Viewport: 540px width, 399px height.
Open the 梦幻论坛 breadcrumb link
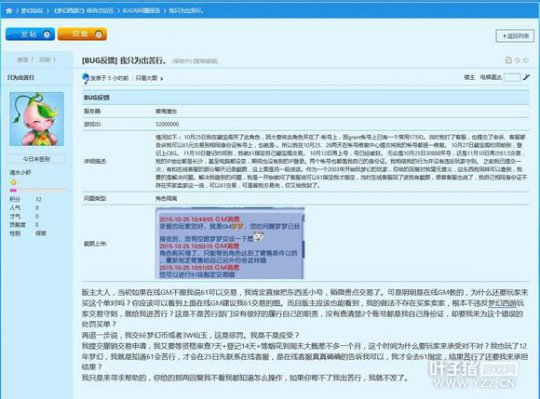point(32,11)
